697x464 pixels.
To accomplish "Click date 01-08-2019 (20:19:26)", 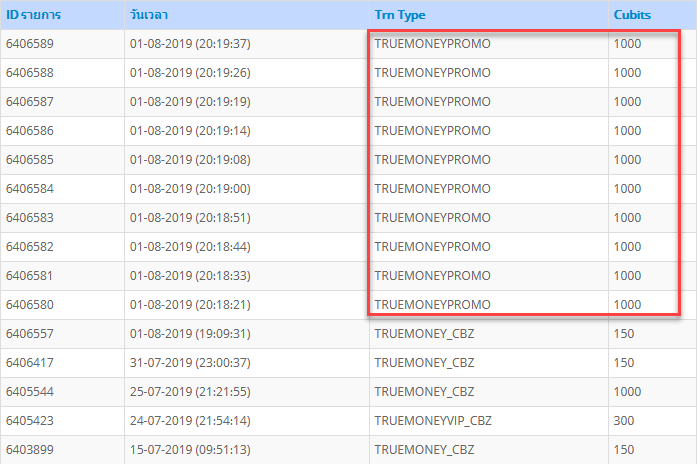I will [190, 72].
